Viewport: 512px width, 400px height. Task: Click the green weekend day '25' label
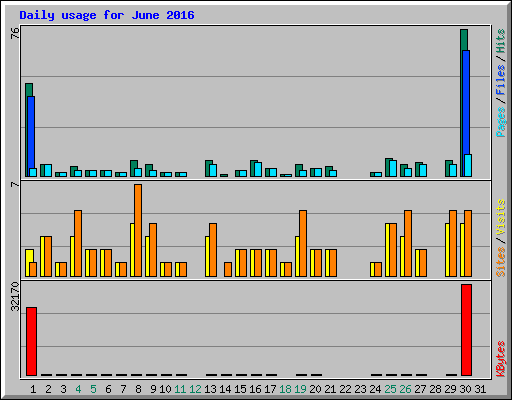390,389
